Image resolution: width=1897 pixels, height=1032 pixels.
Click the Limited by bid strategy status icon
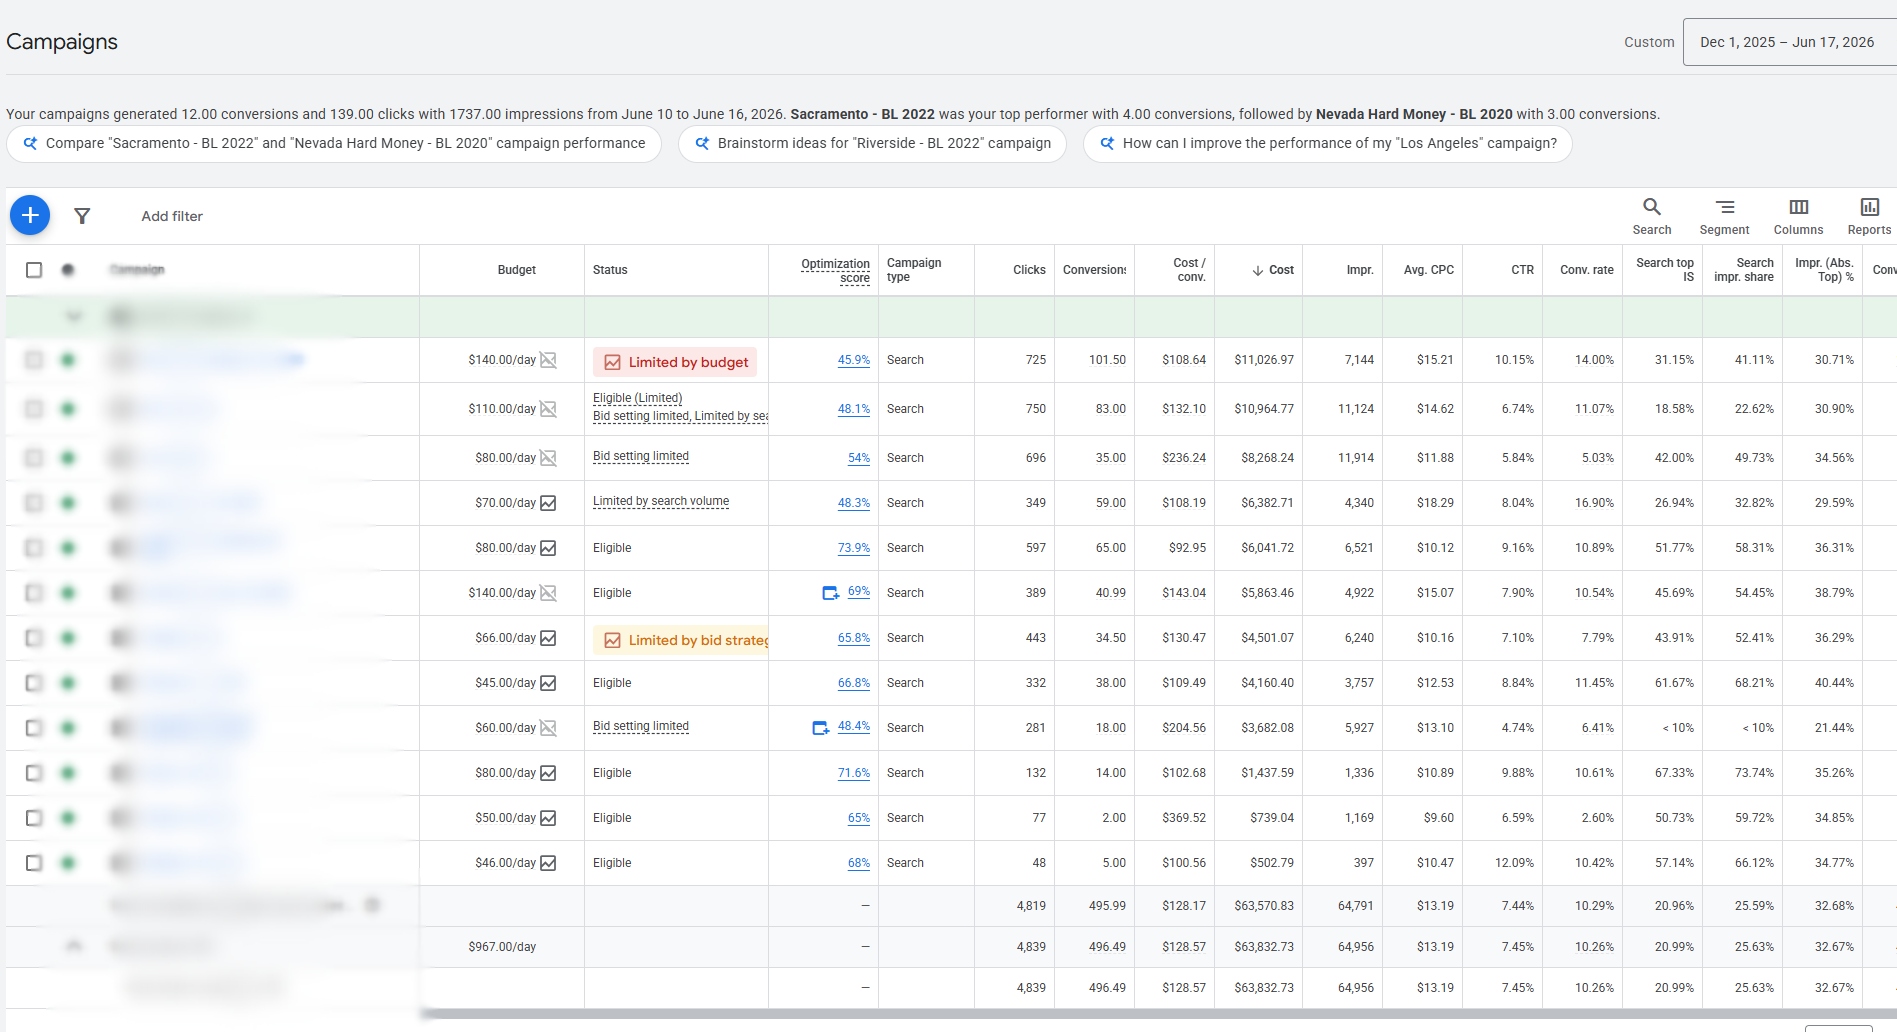[x=612, y=640]
